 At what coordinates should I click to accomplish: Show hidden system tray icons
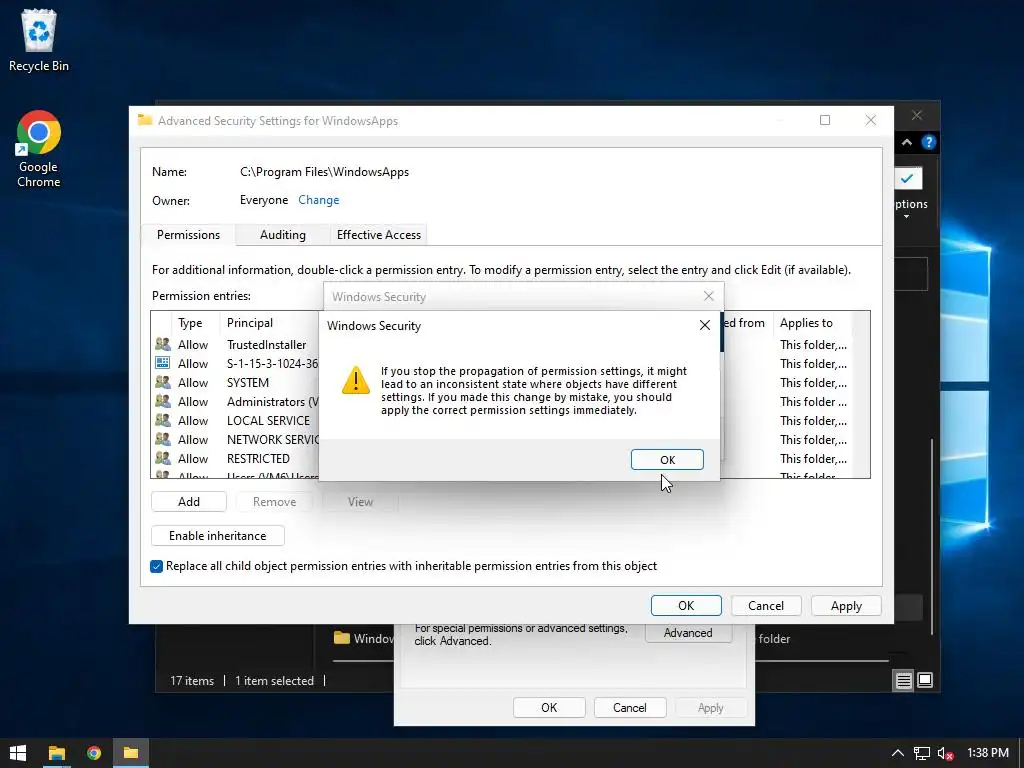898,753
